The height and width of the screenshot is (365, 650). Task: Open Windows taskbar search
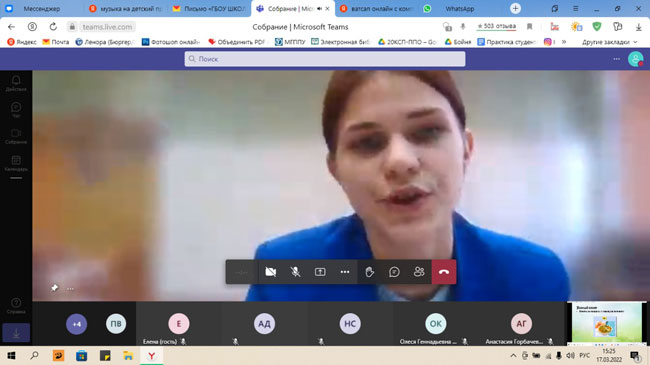coord(34,355)
